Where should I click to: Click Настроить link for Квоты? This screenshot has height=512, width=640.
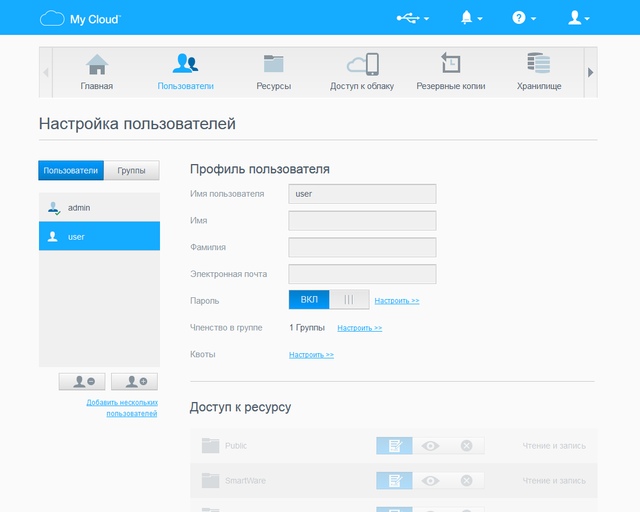(x=311, y=355)
